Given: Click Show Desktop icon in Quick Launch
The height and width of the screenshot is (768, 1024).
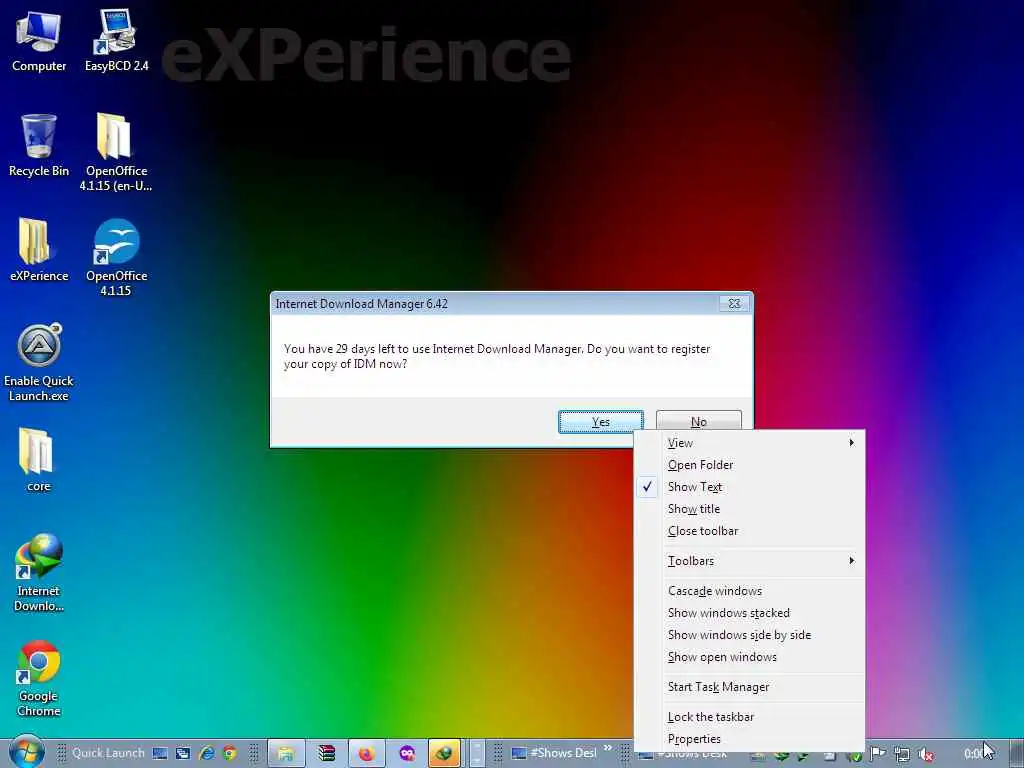Looking at the screenshot, I should click(x=160, y=753).
